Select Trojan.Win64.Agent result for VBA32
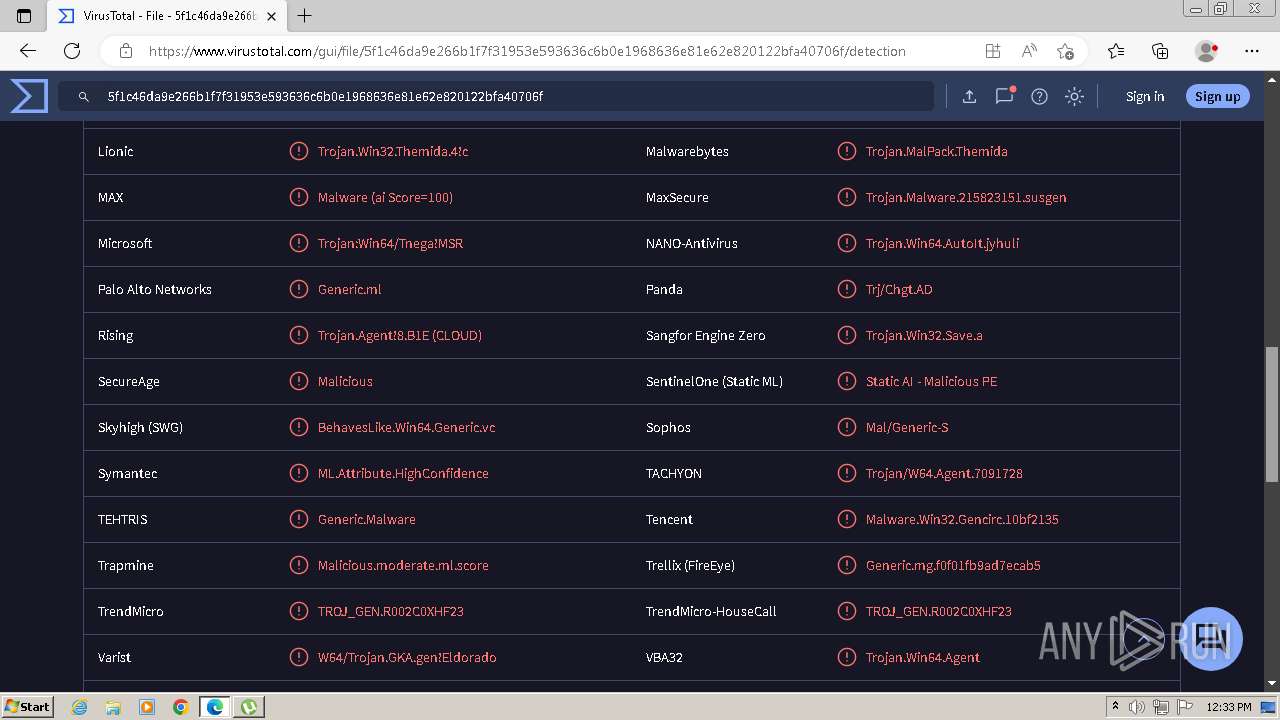The width and height of the screenshot is (1280, 720). click(923, 657)
